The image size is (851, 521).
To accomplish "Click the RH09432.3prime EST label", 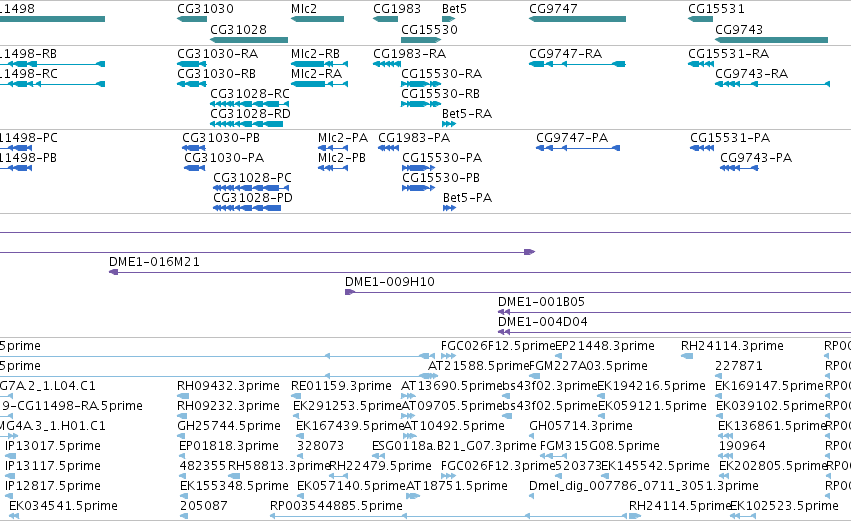I will click(228, 386).
